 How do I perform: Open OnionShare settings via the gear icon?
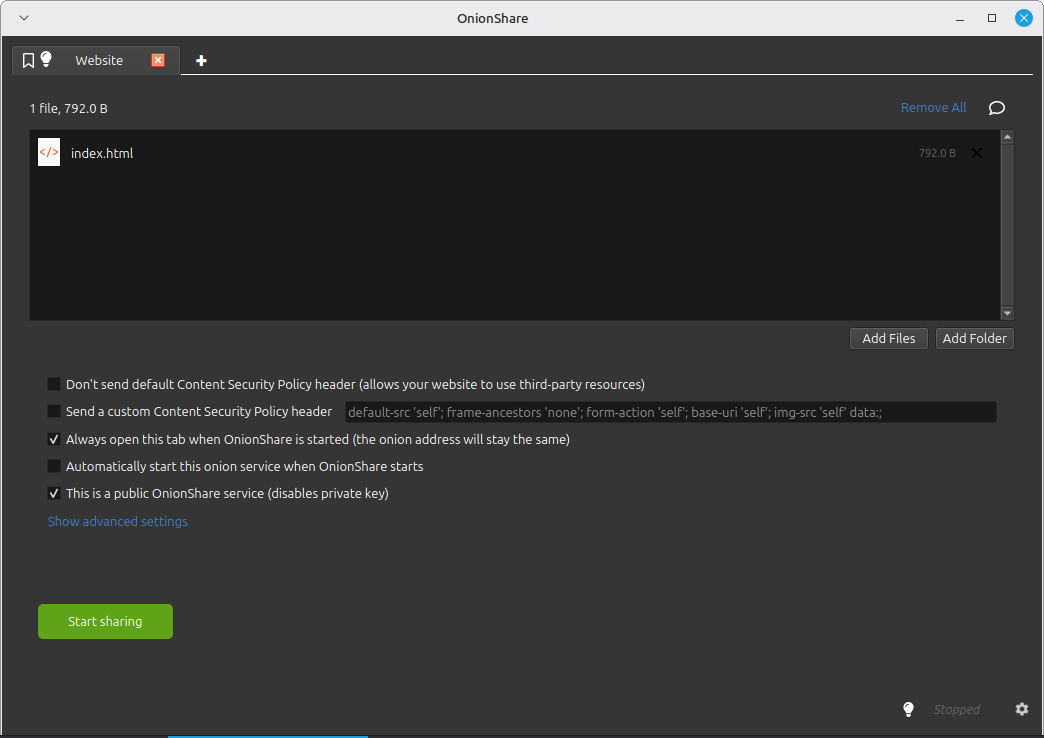point(1021,709)
